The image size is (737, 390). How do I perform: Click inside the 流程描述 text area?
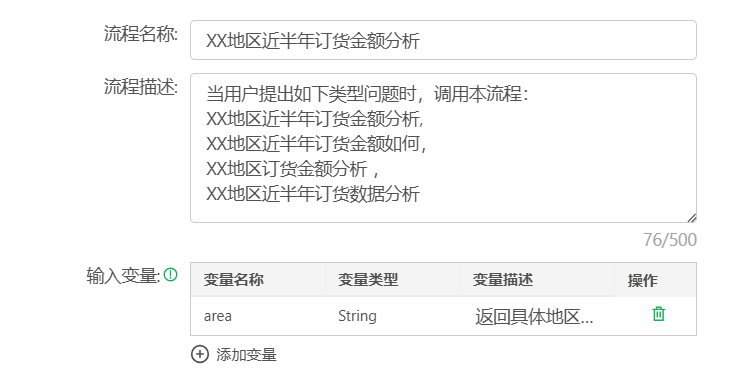(x=443, y=148)
